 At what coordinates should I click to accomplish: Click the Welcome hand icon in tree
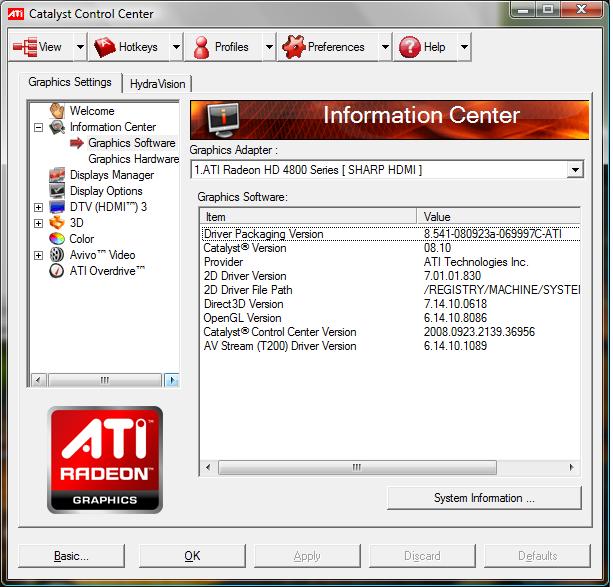57,111
